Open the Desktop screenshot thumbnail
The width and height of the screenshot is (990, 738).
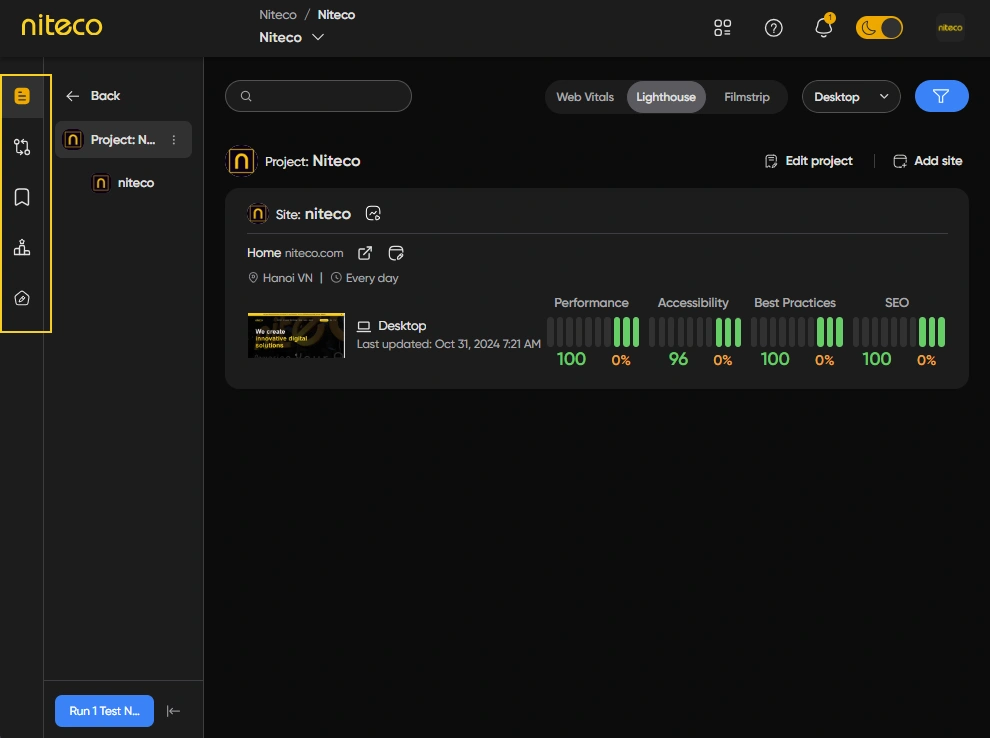(x=296, y=335)
